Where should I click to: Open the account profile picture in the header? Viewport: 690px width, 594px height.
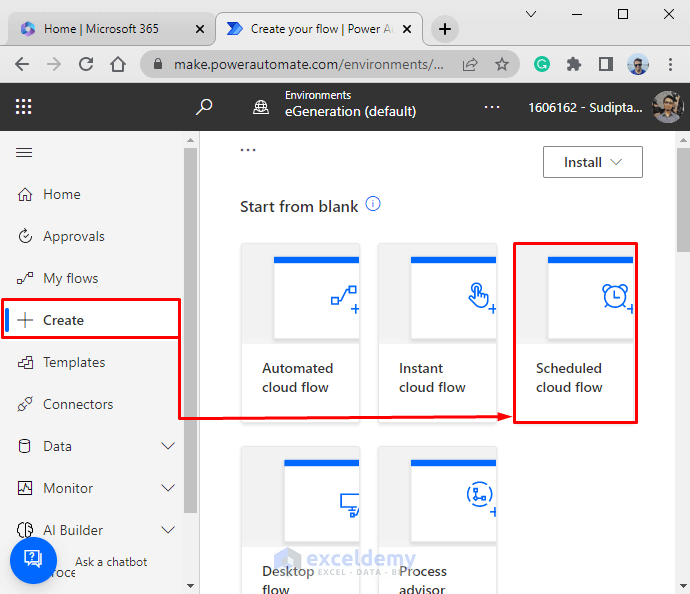668,107
